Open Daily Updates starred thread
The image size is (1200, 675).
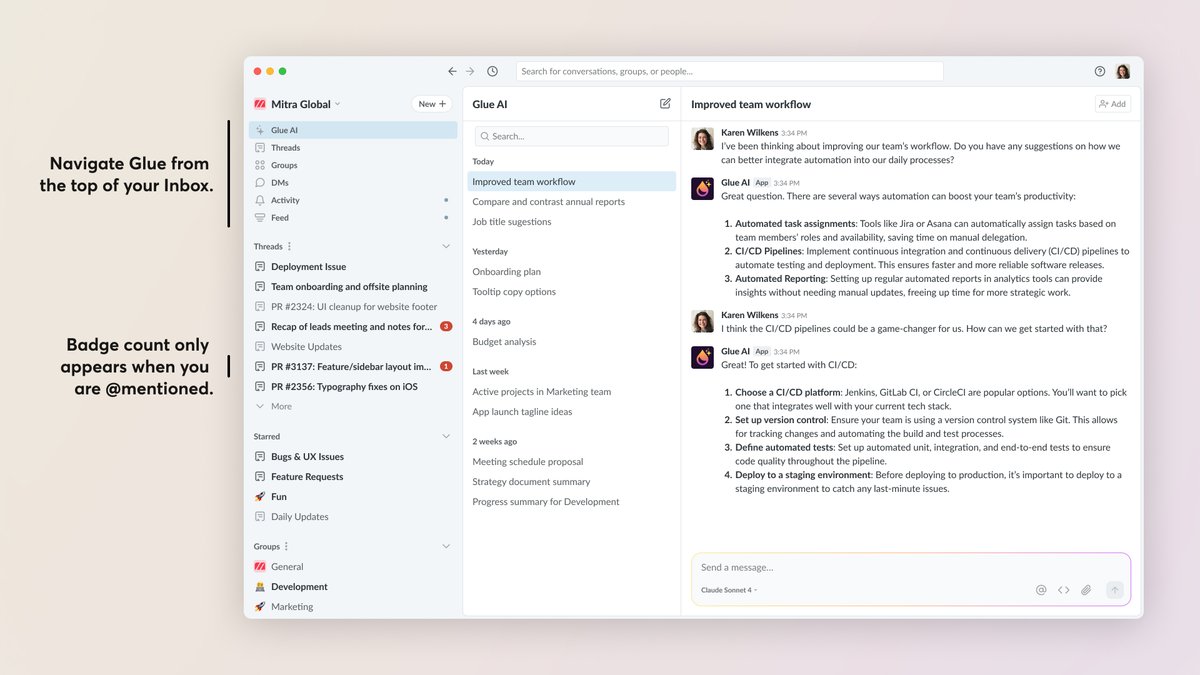(353, 517)
